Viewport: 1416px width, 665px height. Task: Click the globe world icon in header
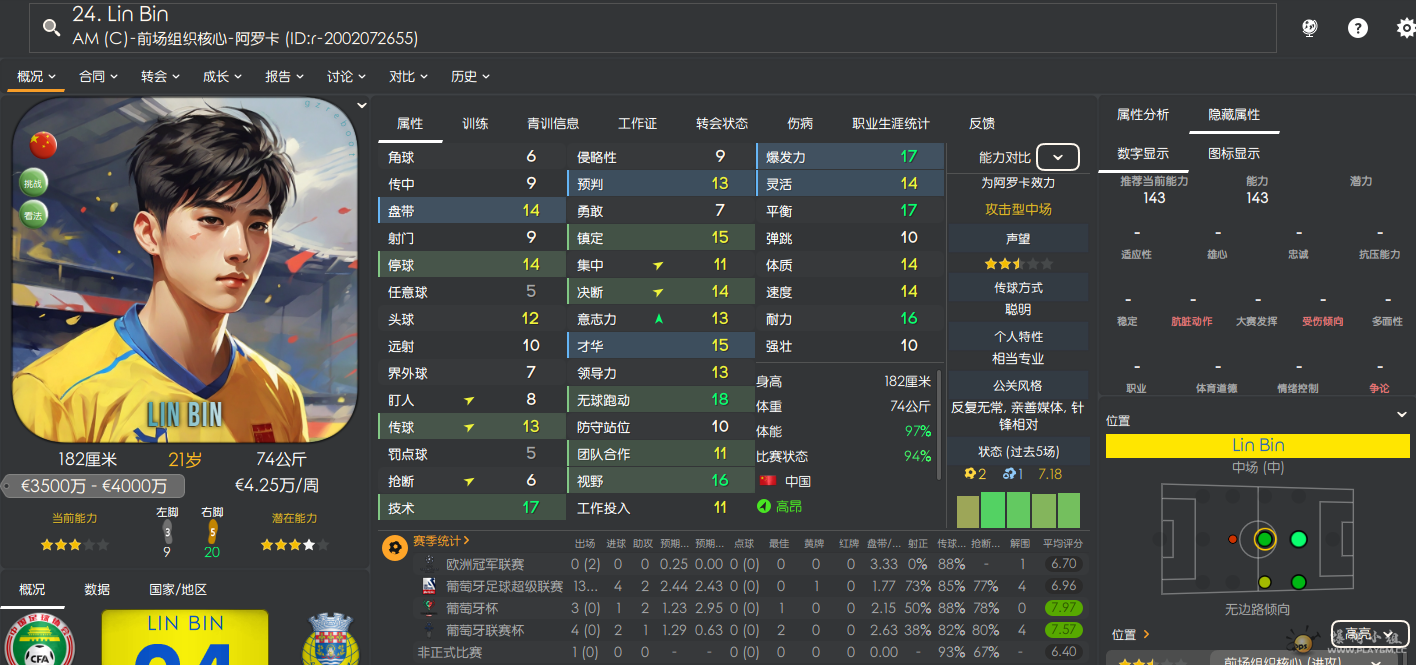point(1309,28)
